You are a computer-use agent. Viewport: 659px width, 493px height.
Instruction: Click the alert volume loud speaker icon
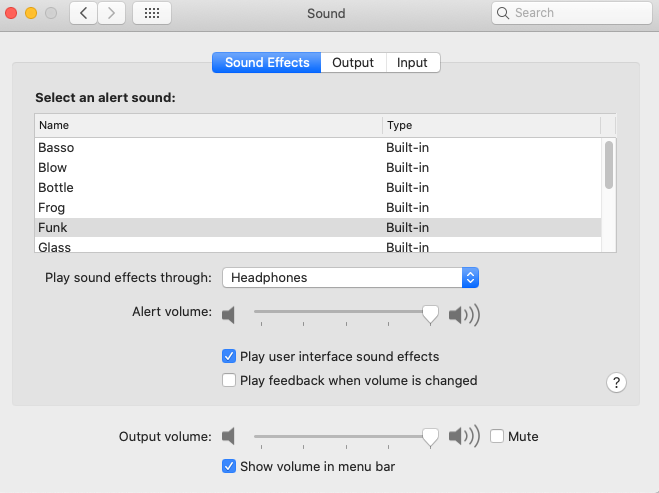click(x=464, y=316)
